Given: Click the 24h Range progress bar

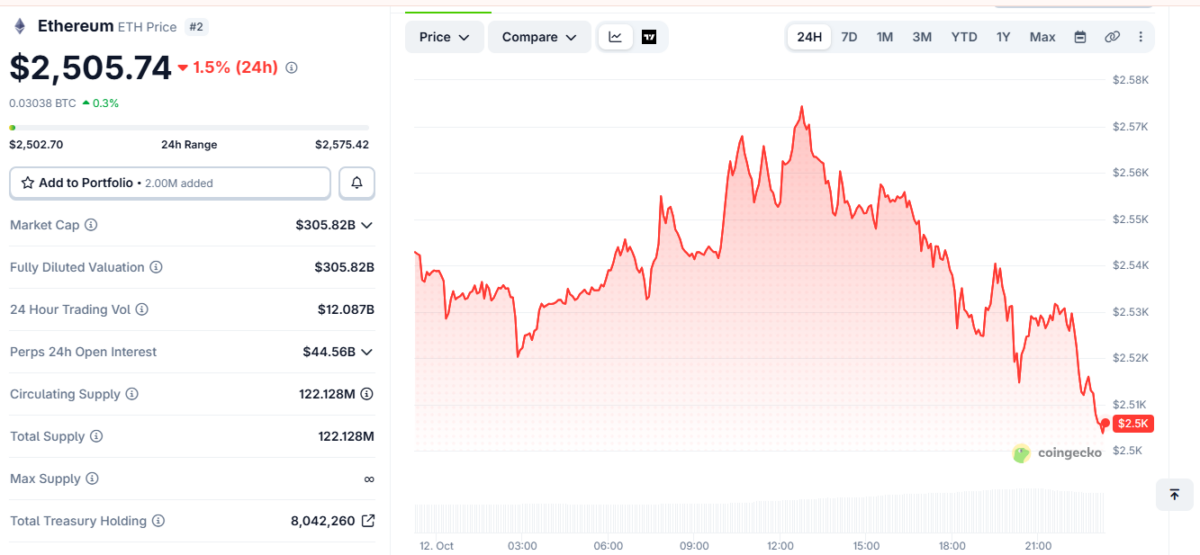Looking at the screenshot, I should coord(189,127).
